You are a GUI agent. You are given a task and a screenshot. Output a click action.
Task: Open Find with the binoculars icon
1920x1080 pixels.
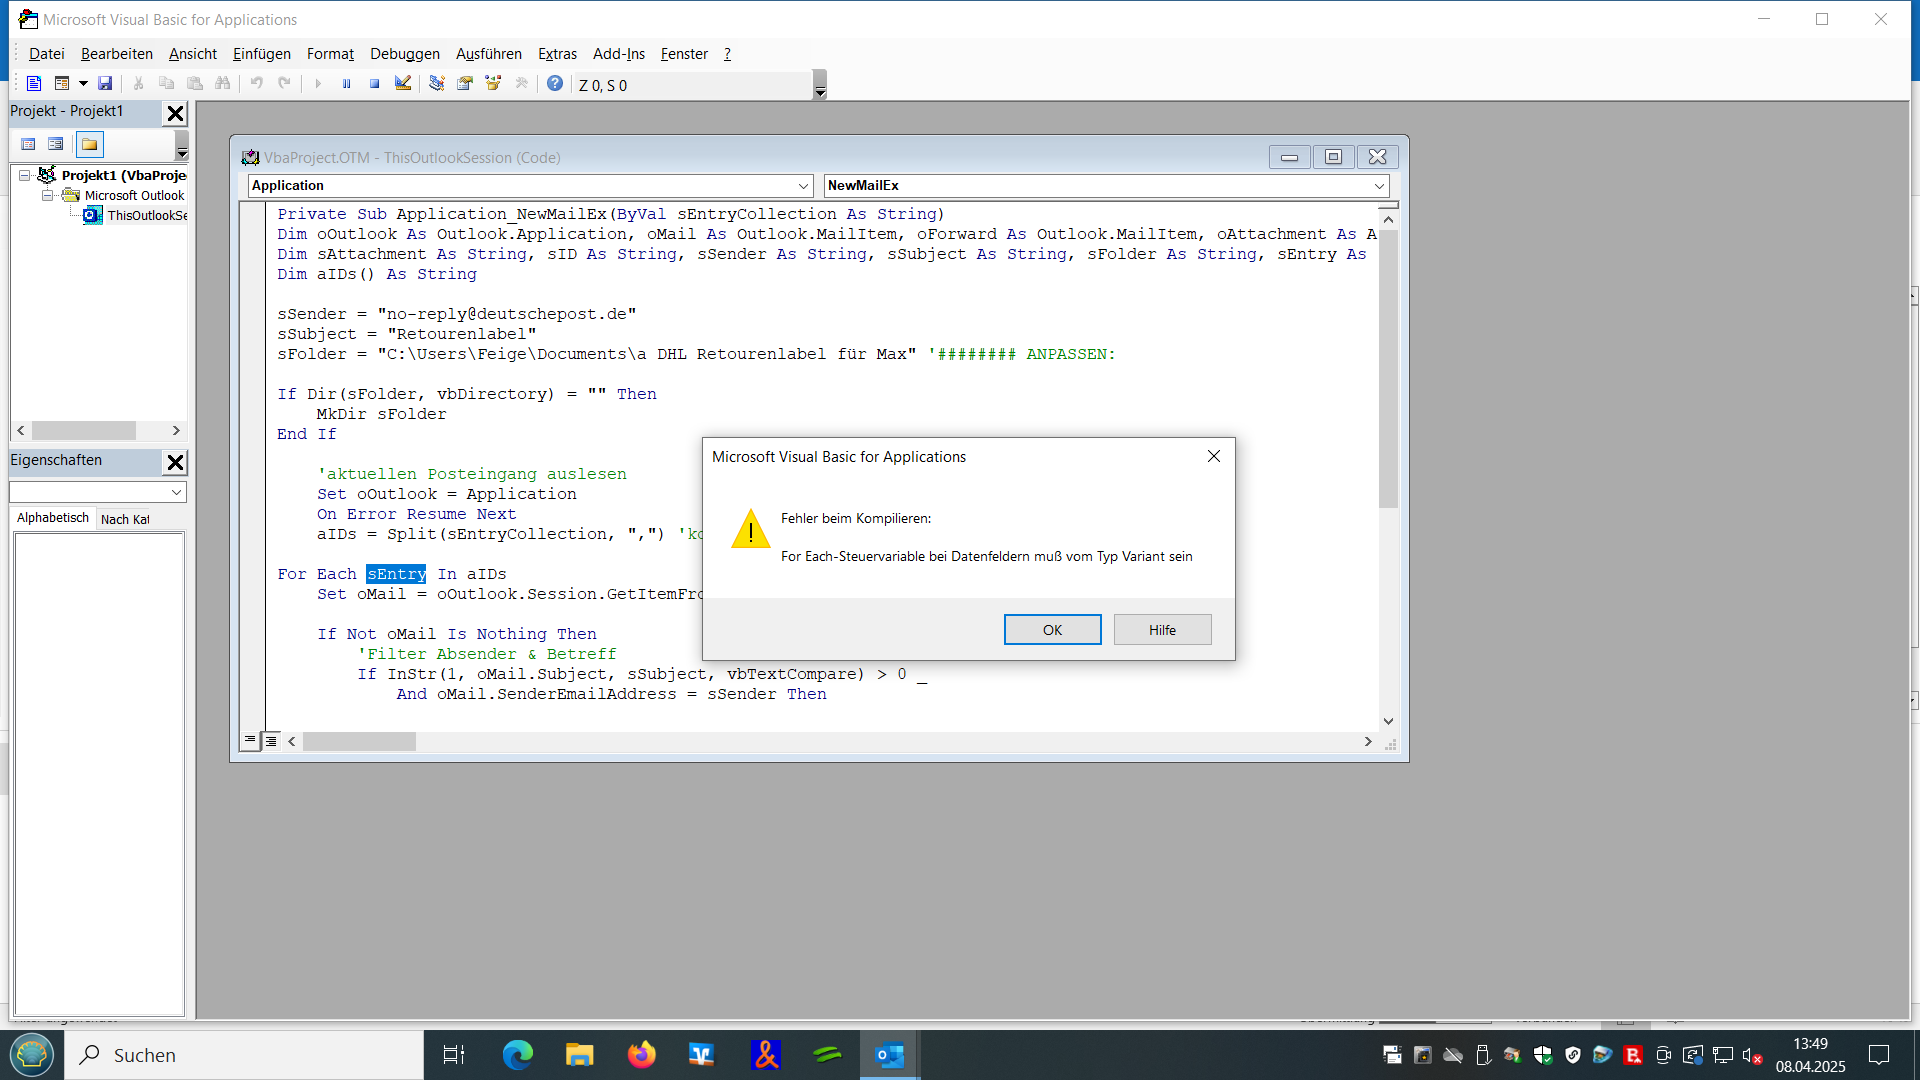pyautogui.click(x=223, y=84)
